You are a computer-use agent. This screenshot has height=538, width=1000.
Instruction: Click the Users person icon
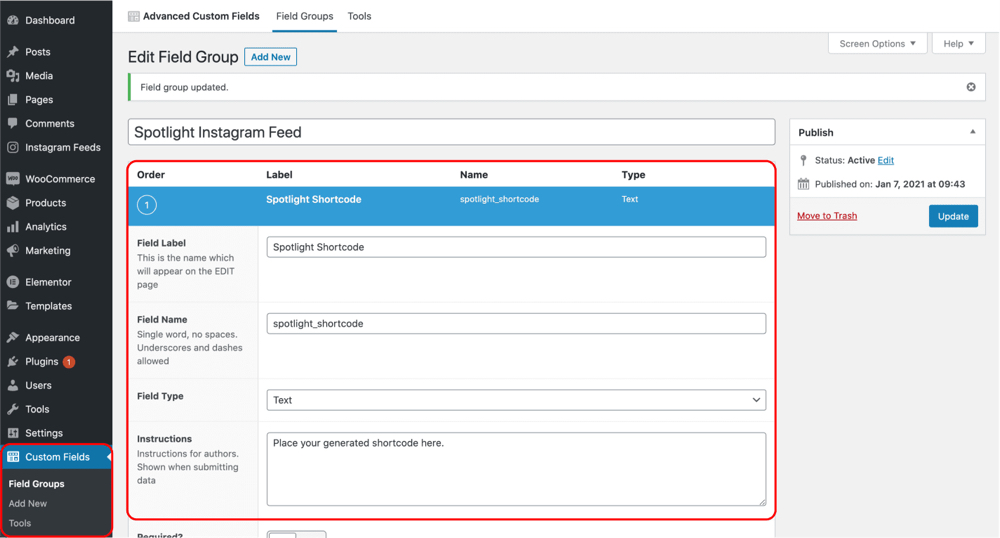pos(13,385)
